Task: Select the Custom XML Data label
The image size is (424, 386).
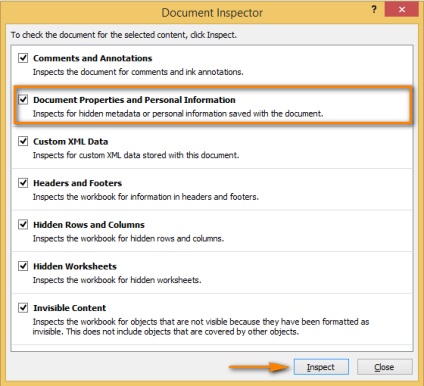Action: pos(71,142)
